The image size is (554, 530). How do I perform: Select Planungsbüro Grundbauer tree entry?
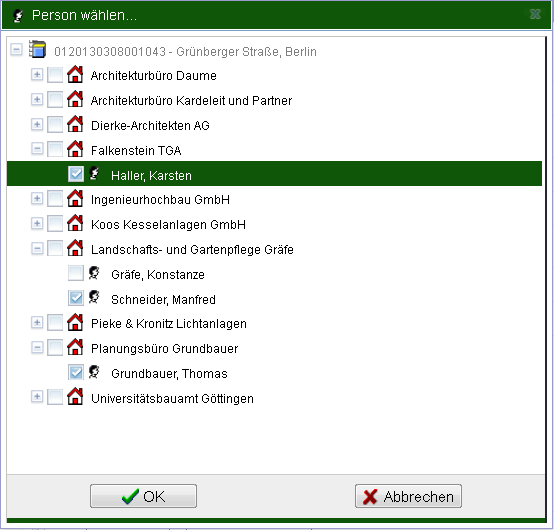(x=165, y=349)
